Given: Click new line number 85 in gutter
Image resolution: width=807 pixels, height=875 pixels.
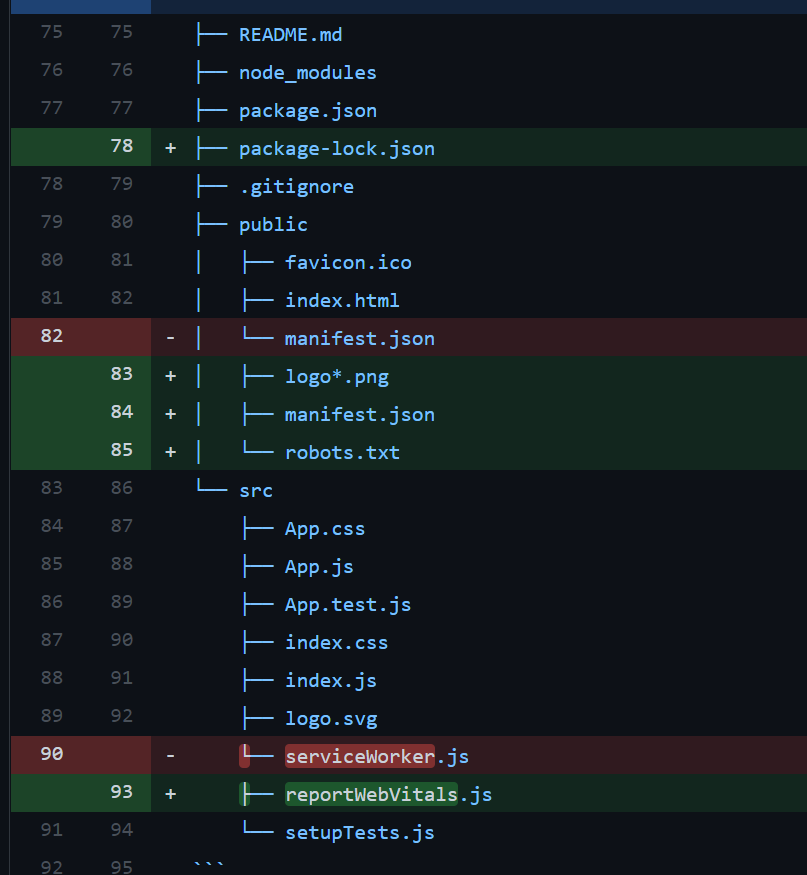Looking at the screenshot, I should click(122, 450).
